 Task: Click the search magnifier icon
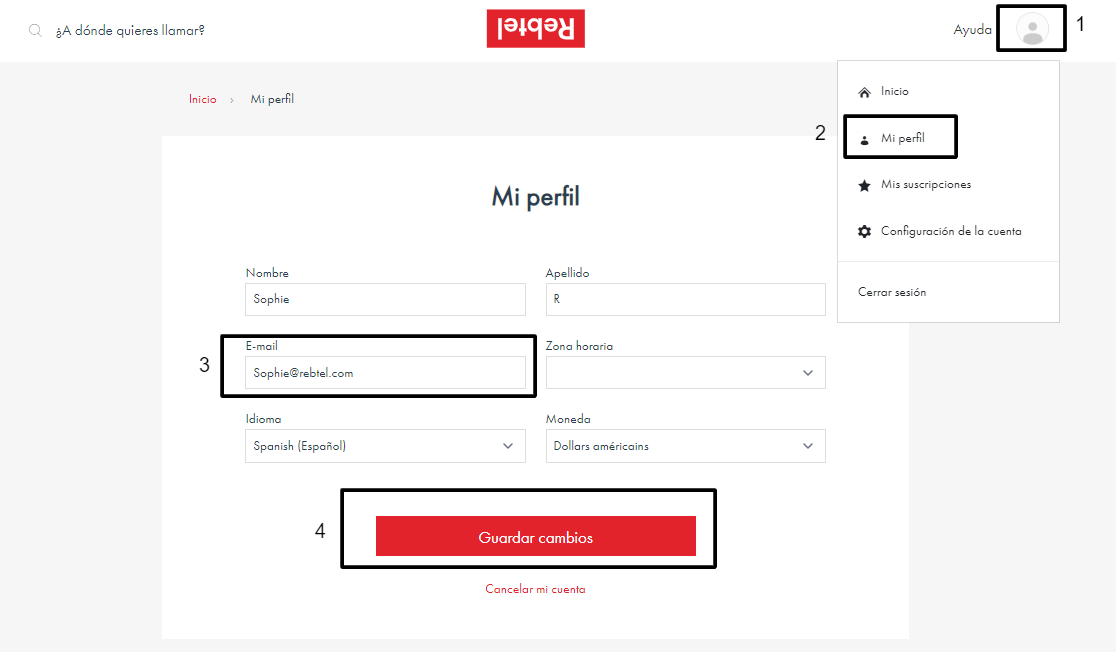tap(35, 30)
